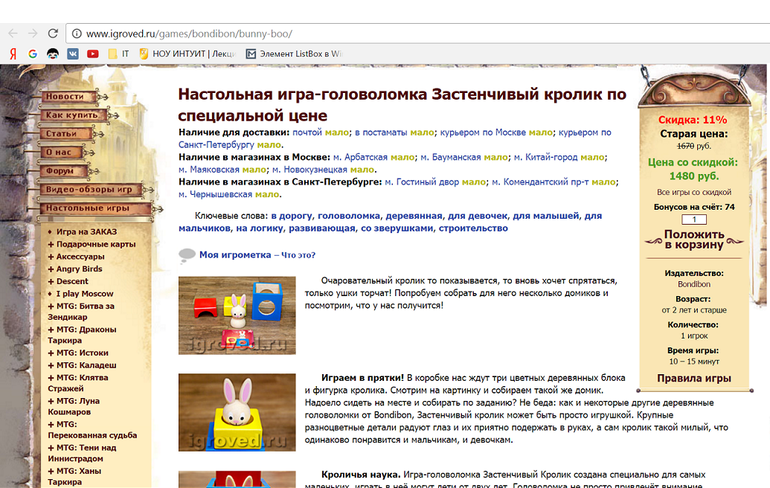Click the browser back arrow
770x488 pixels.
click(x=11, y=32)
